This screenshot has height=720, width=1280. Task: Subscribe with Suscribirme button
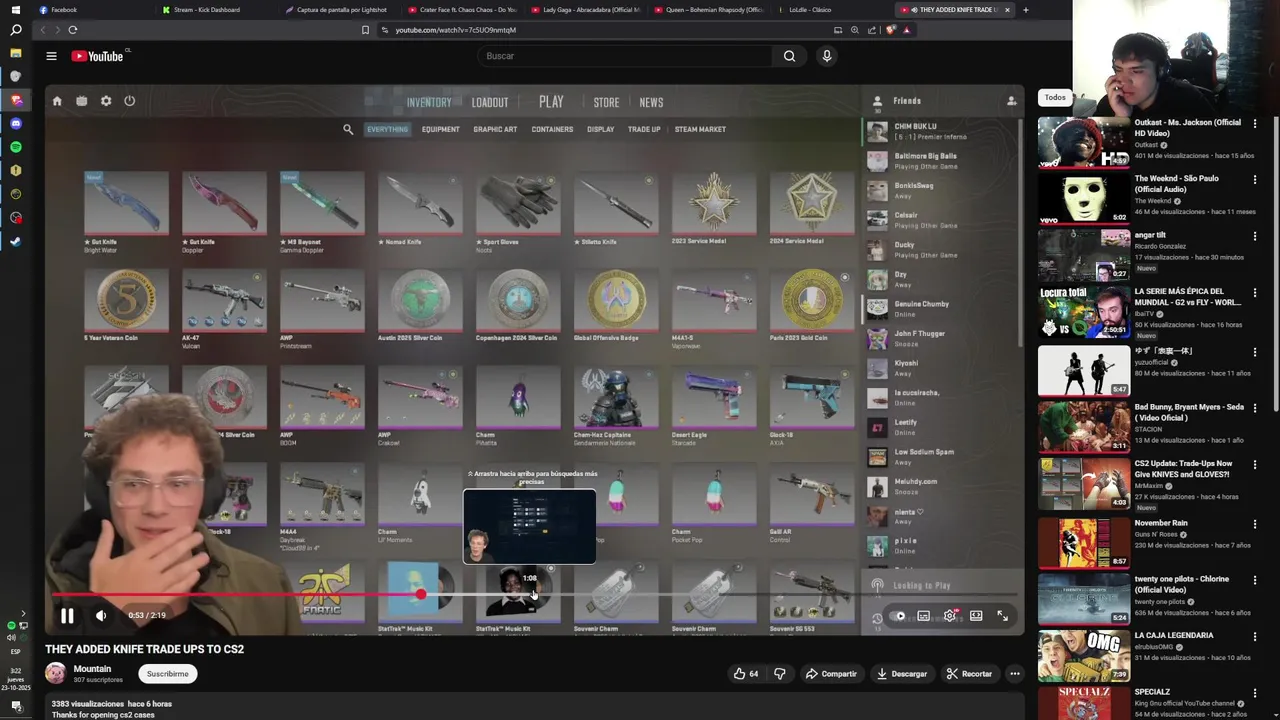pyautogui.click(x=167, y=674)
